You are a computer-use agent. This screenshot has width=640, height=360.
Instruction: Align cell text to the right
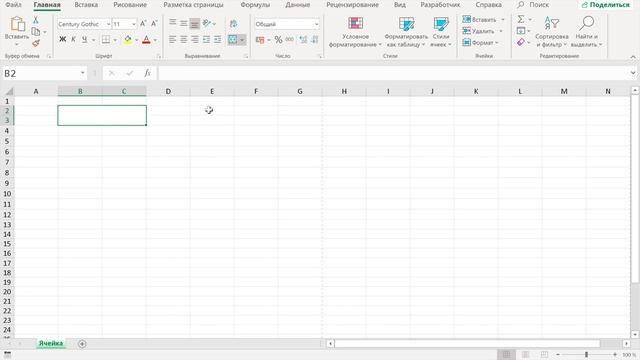(195, 40)
